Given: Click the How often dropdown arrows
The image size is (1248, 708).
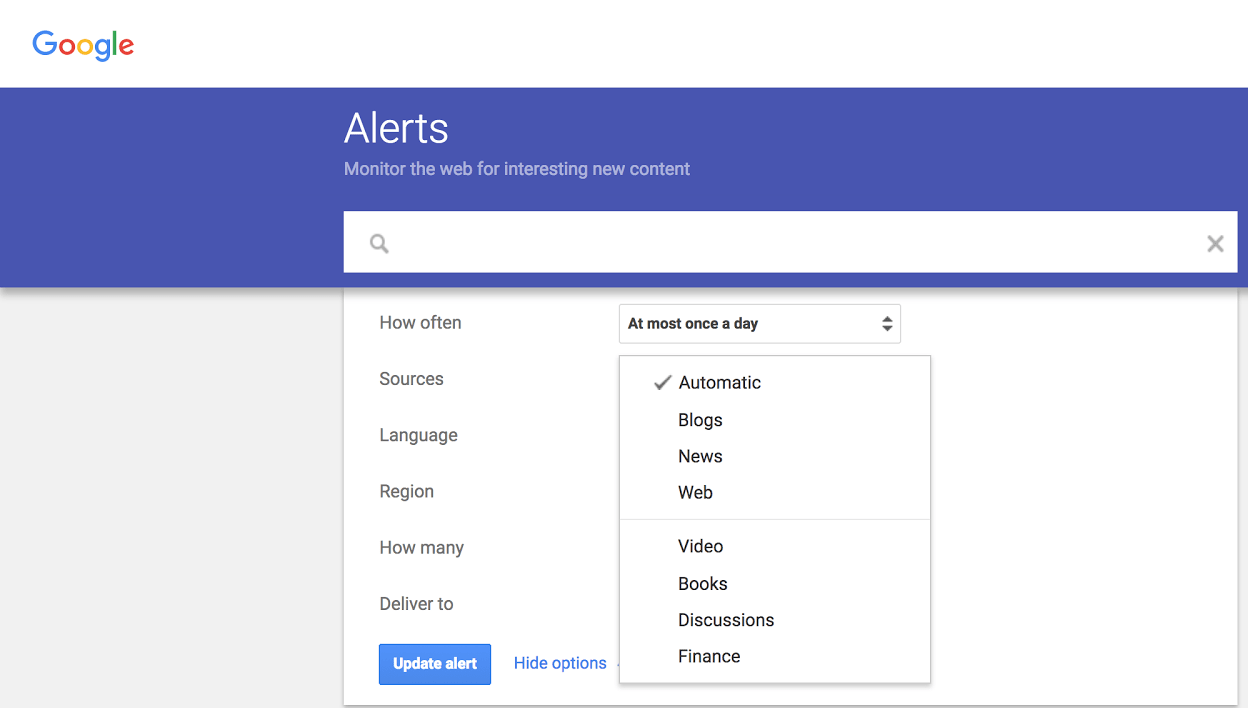Looking at the screenshot, I should coord(886,324).
